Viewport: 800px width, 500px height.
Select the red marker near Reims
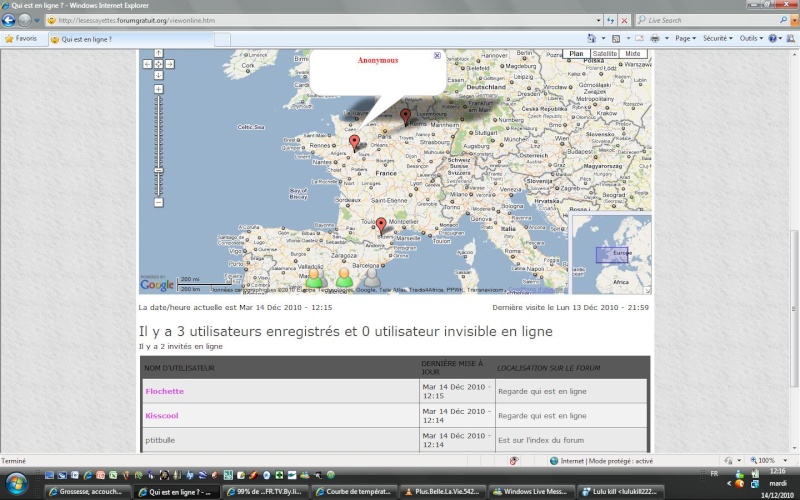(x=406, y=117)
